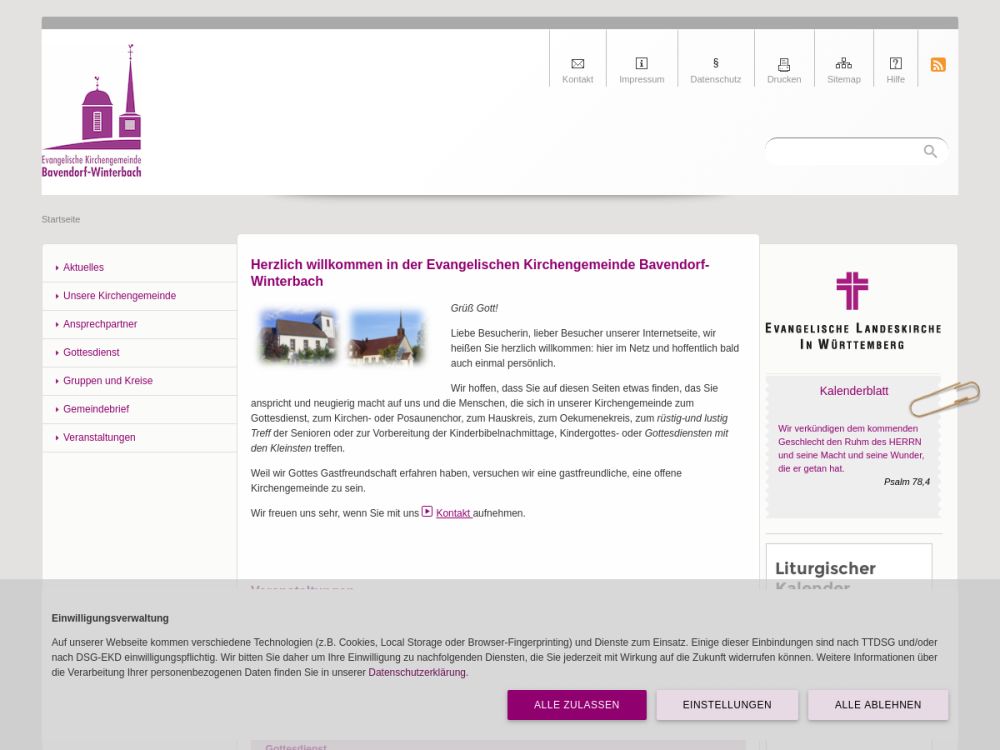Open the Impressum info icon
The height and width of the screenshot is (750, 1000).
pos(641,64)
